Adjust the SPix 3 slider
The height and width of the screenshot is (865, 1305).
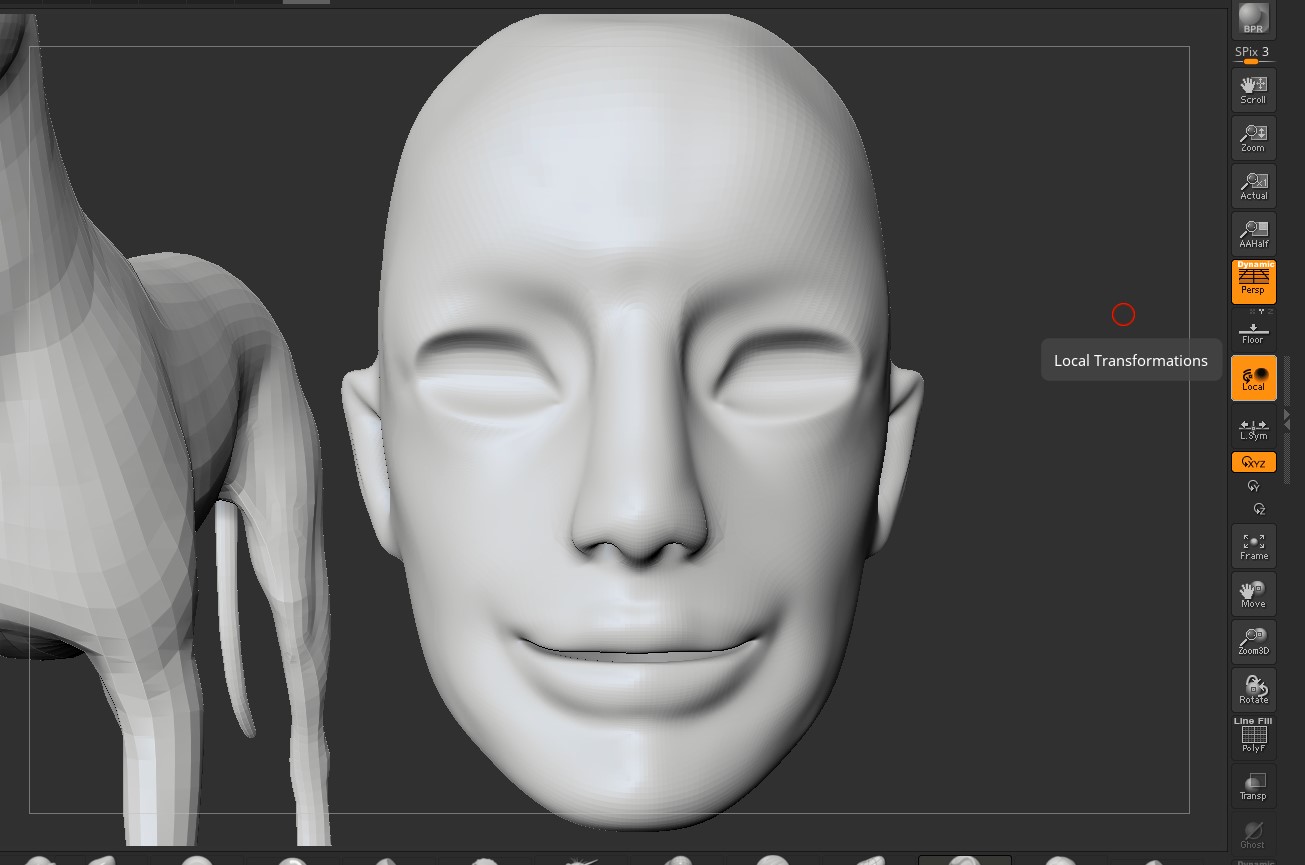1253,54
